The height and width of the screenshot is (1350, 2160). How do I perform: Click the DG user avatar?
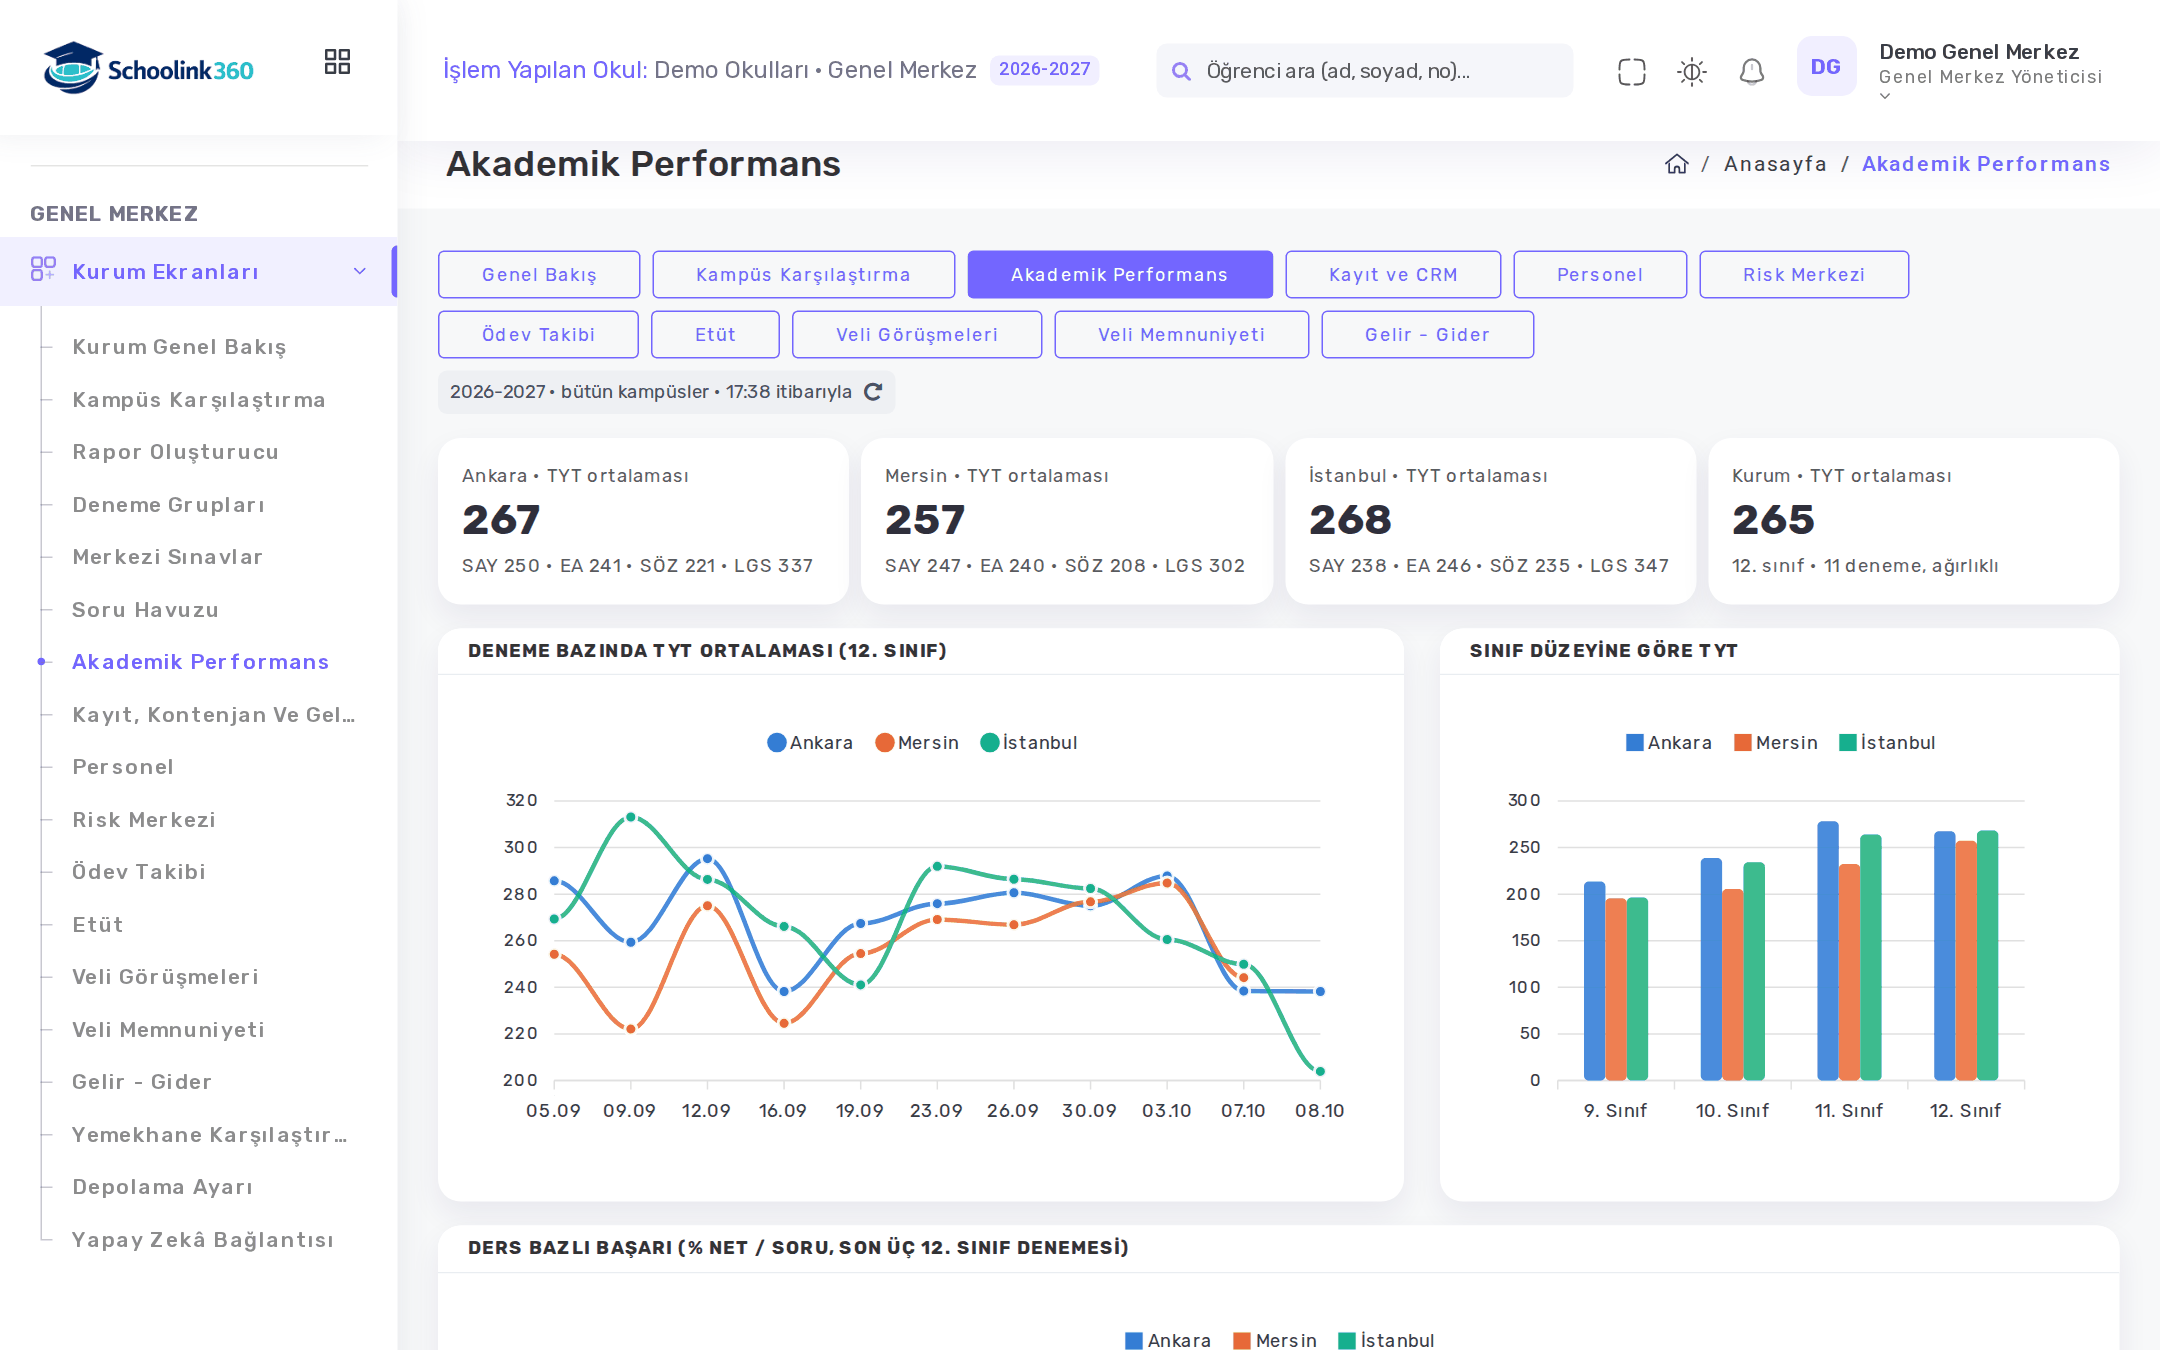[x=1826, y=67]
